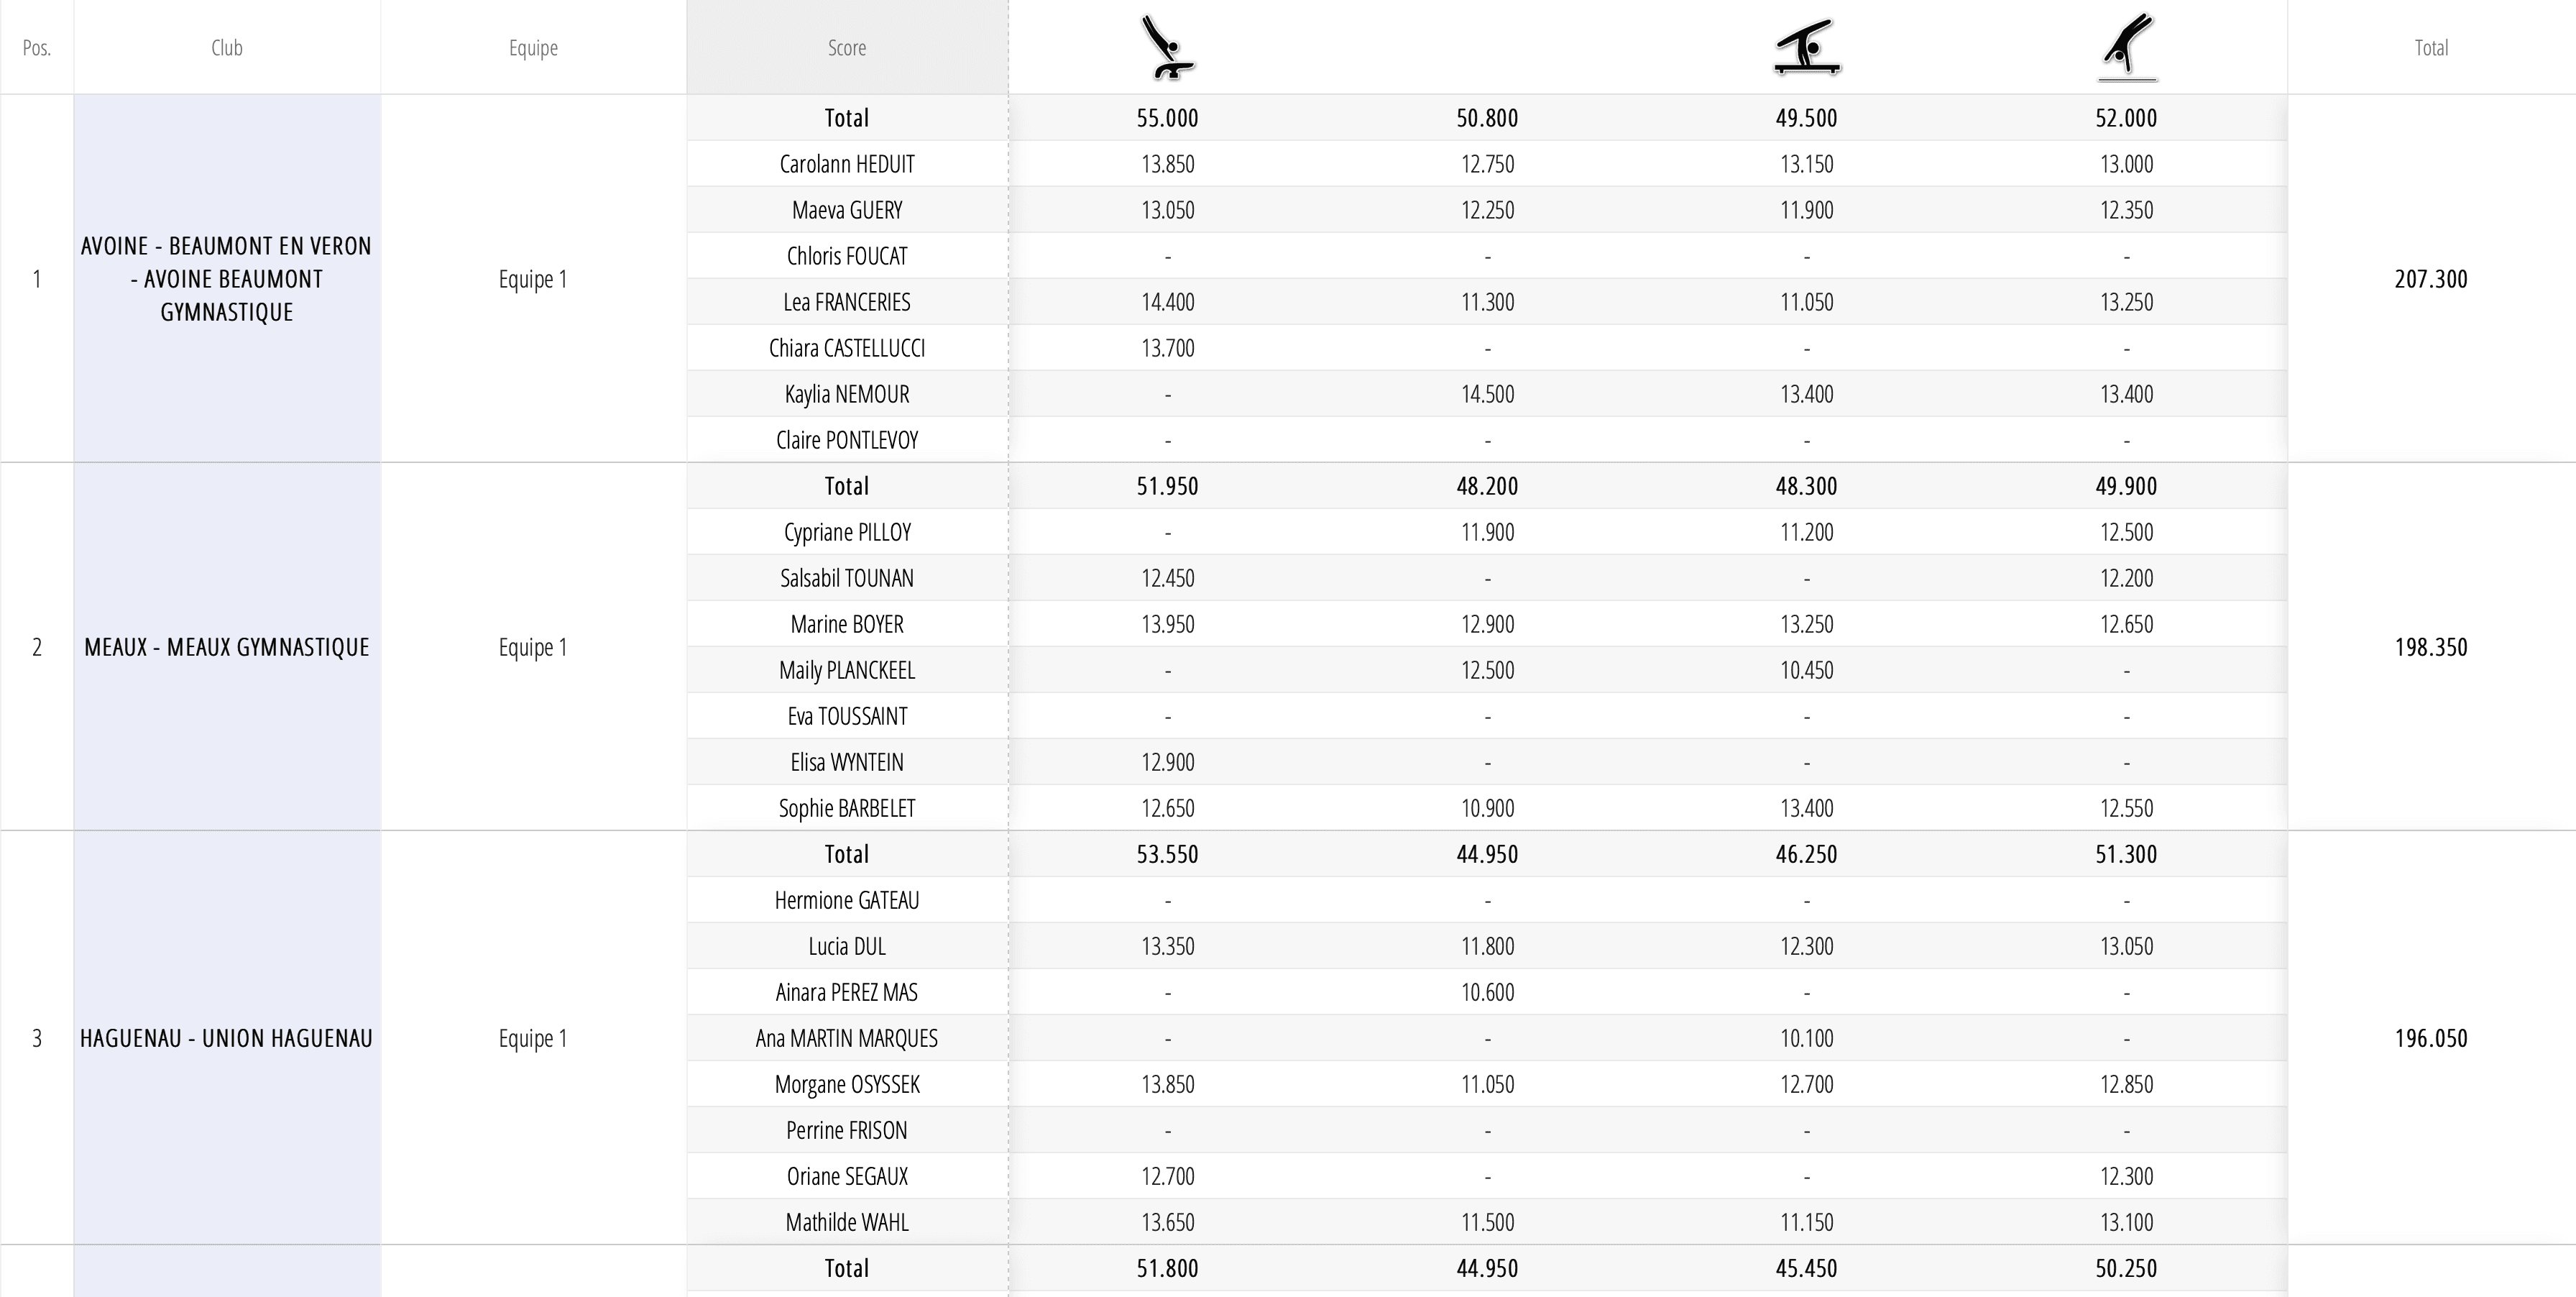Click the Club column header

227,48
